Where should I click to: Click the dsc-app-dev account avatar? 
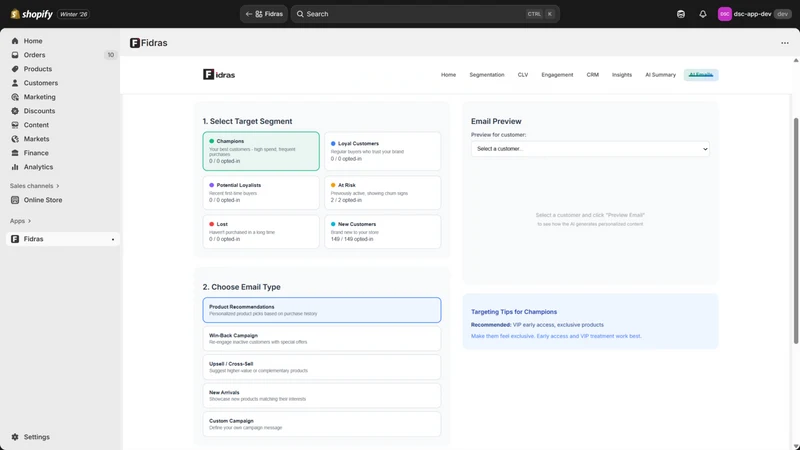[x=724, y=14]
